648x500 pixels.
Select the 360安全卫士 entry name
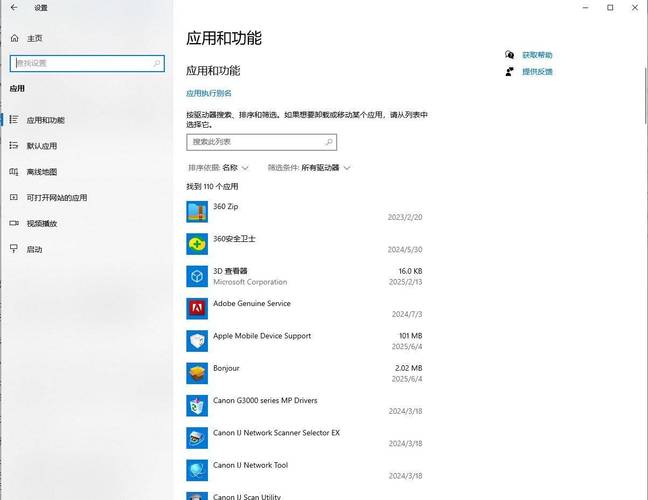click(234, 238)
